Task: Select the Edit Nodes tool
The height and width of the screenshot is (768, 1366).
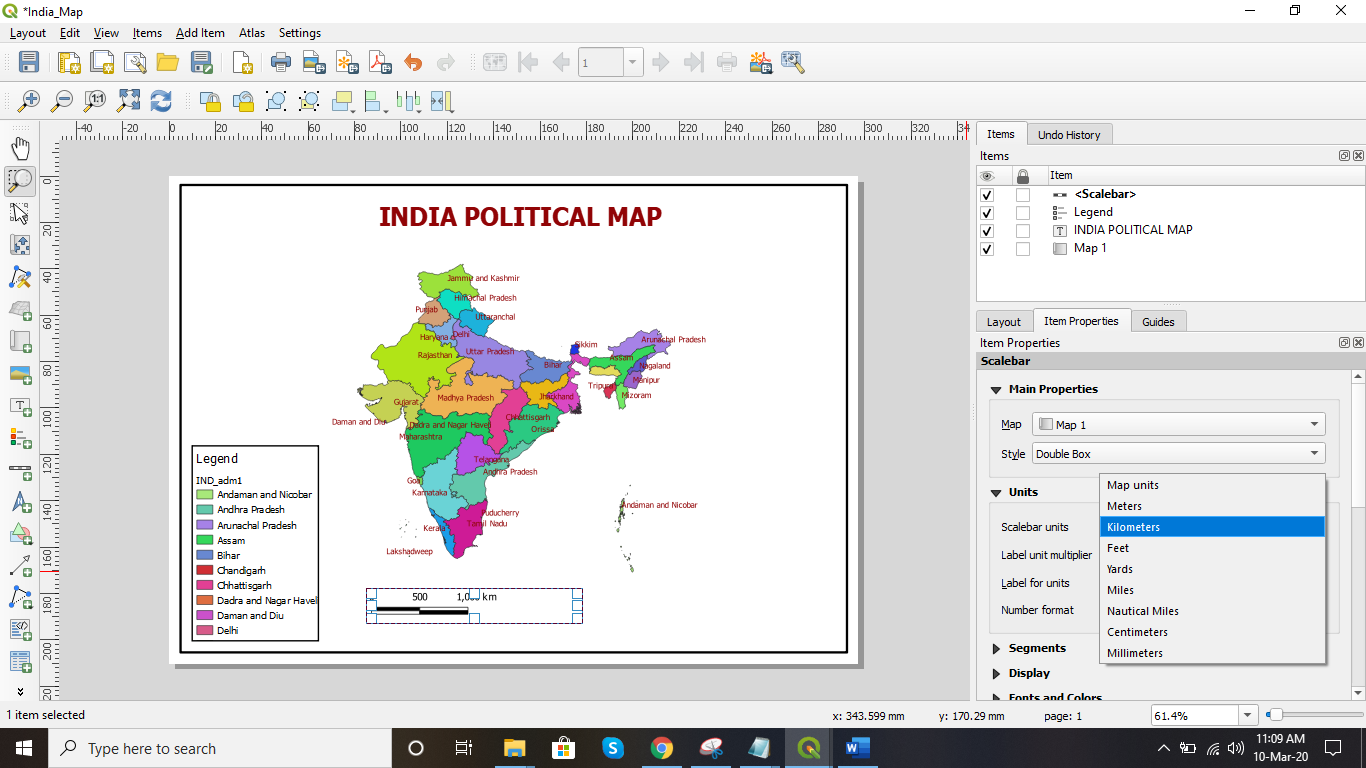Action: click(x=20, y=277)
